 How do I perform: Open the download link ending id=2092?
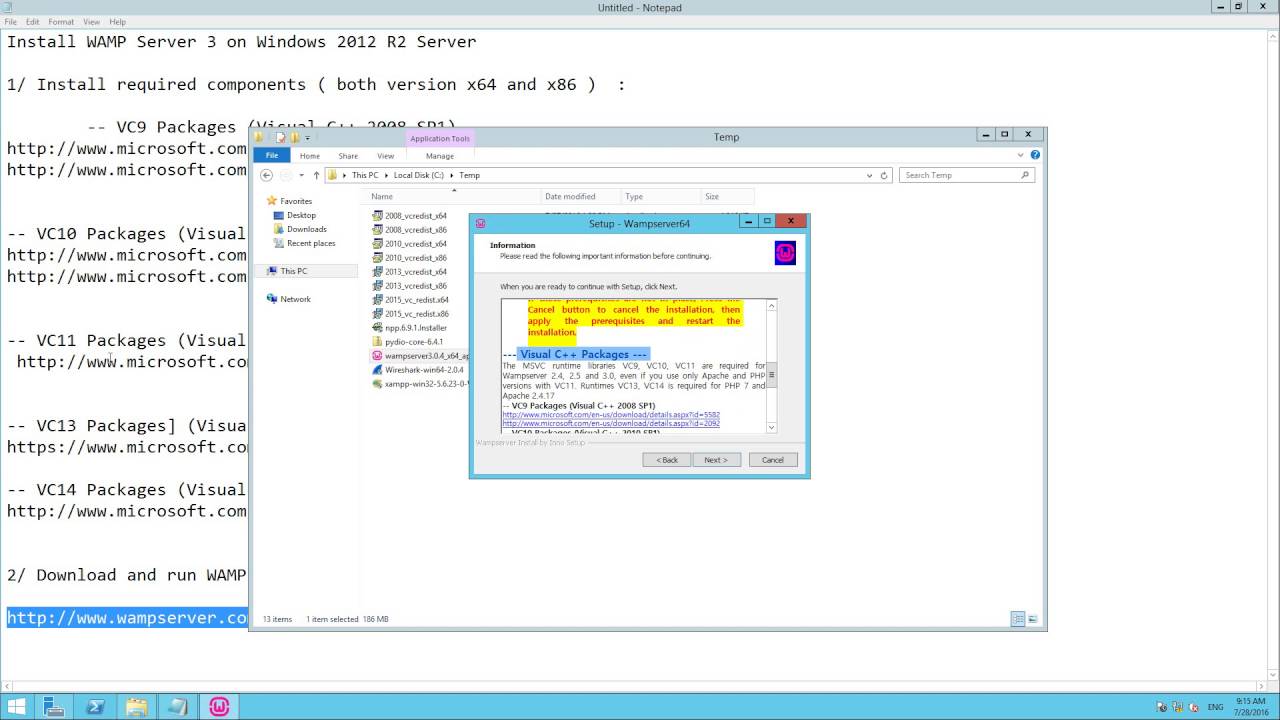(x=611, y=423)
